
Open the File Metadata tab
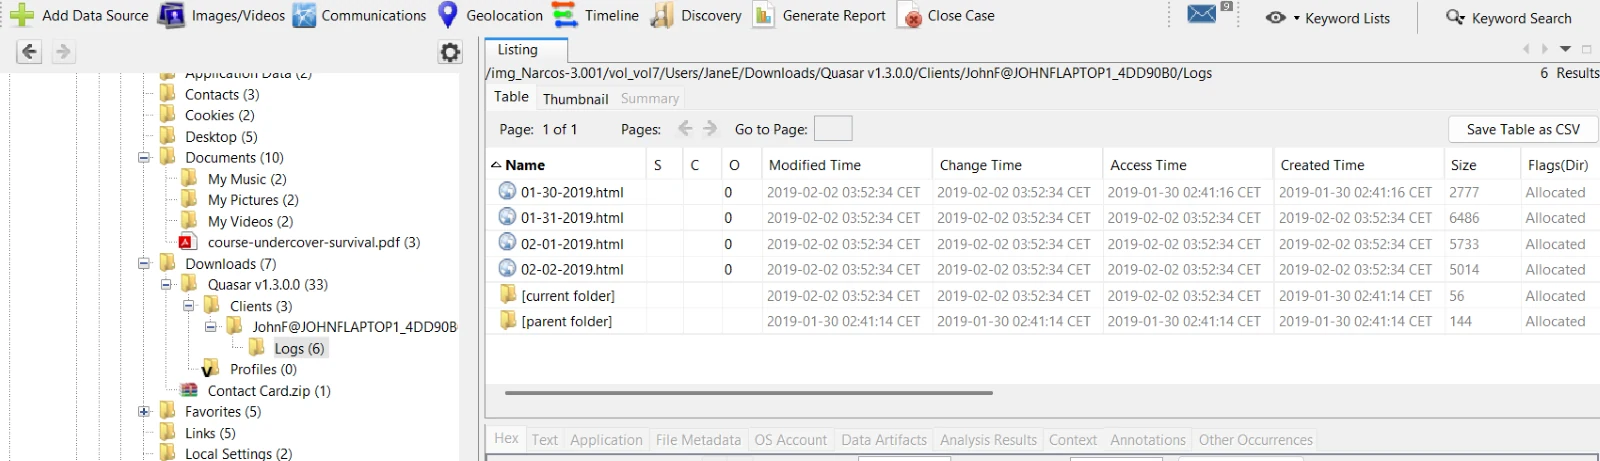(x=698, y=440)
